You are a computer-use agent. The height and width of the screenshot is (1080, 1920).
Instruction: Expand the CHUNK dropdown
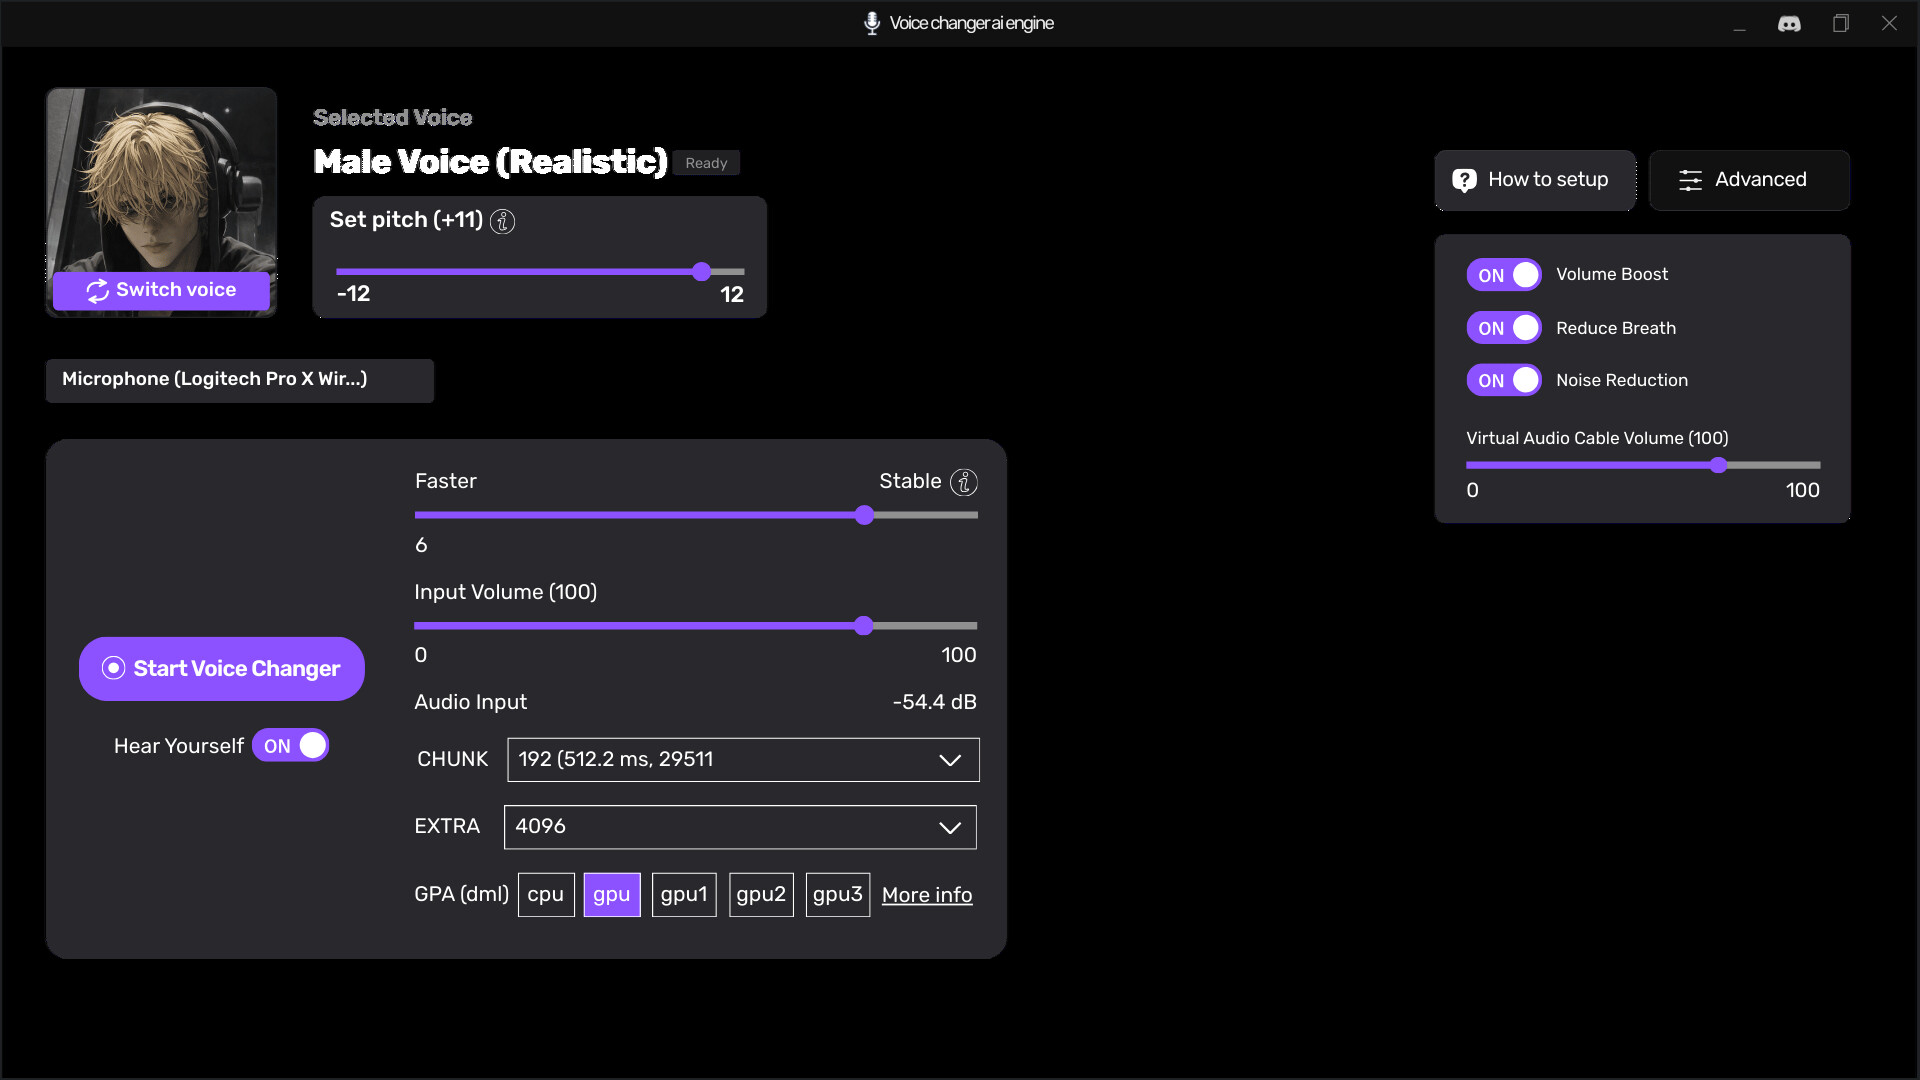click(742, 760)
